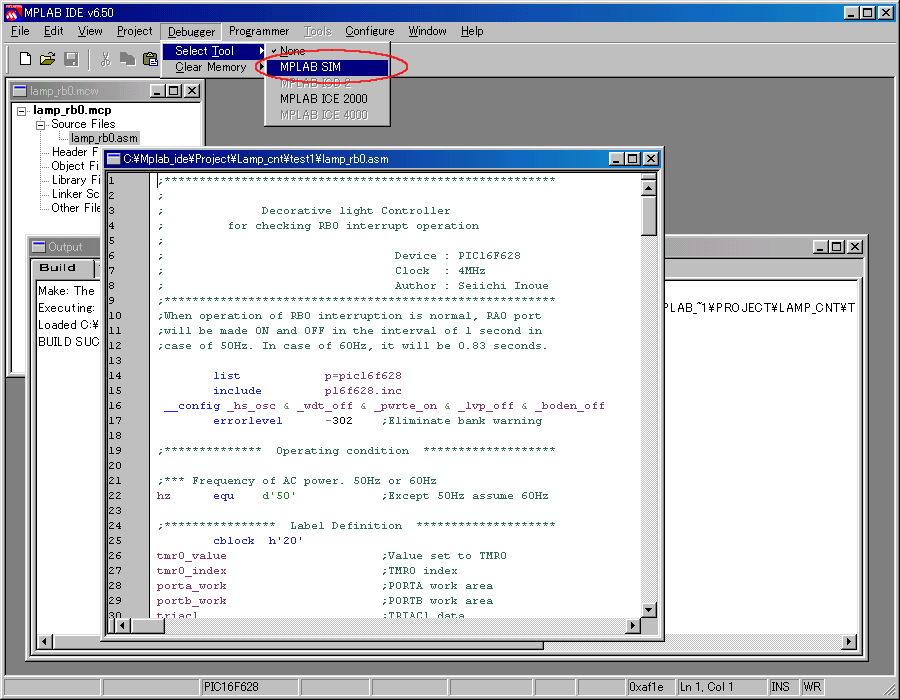Click the lamp_rb0.mcw window title icon
Viewport: 900px width, 700px height.
pos(20,91)
